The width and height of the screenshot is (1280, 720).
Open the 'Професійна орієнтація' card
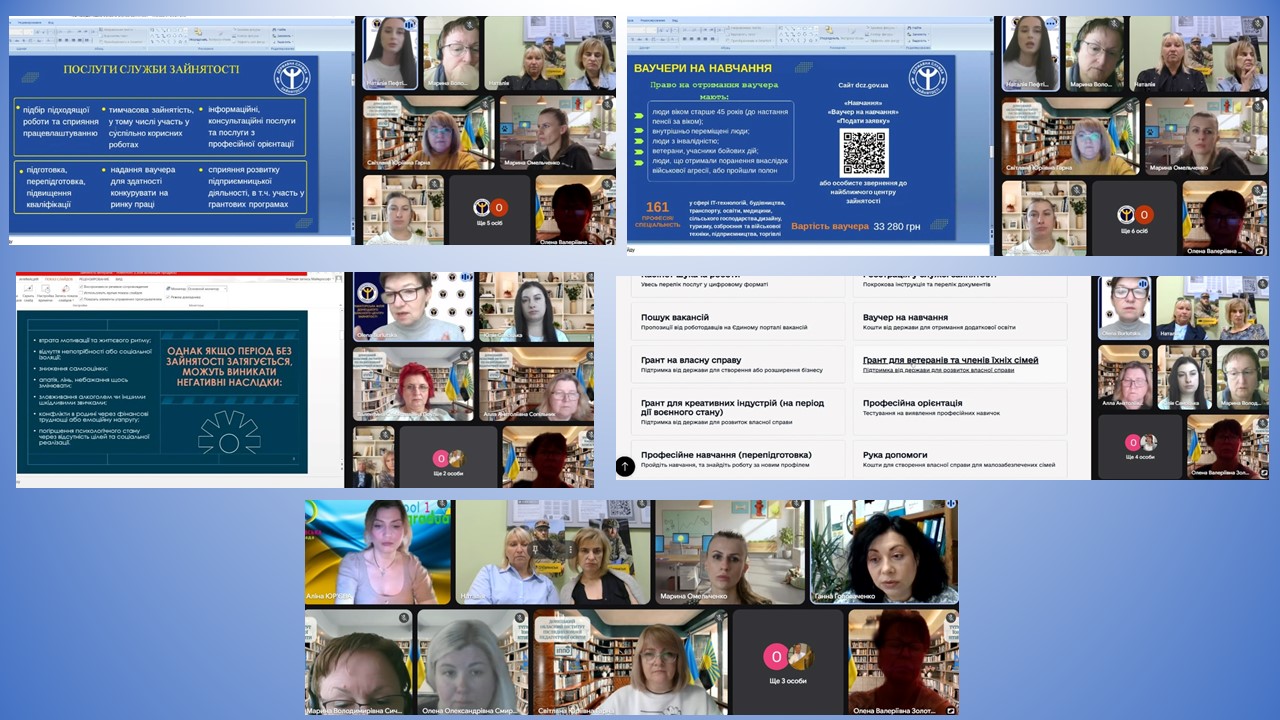coord(959,411)
